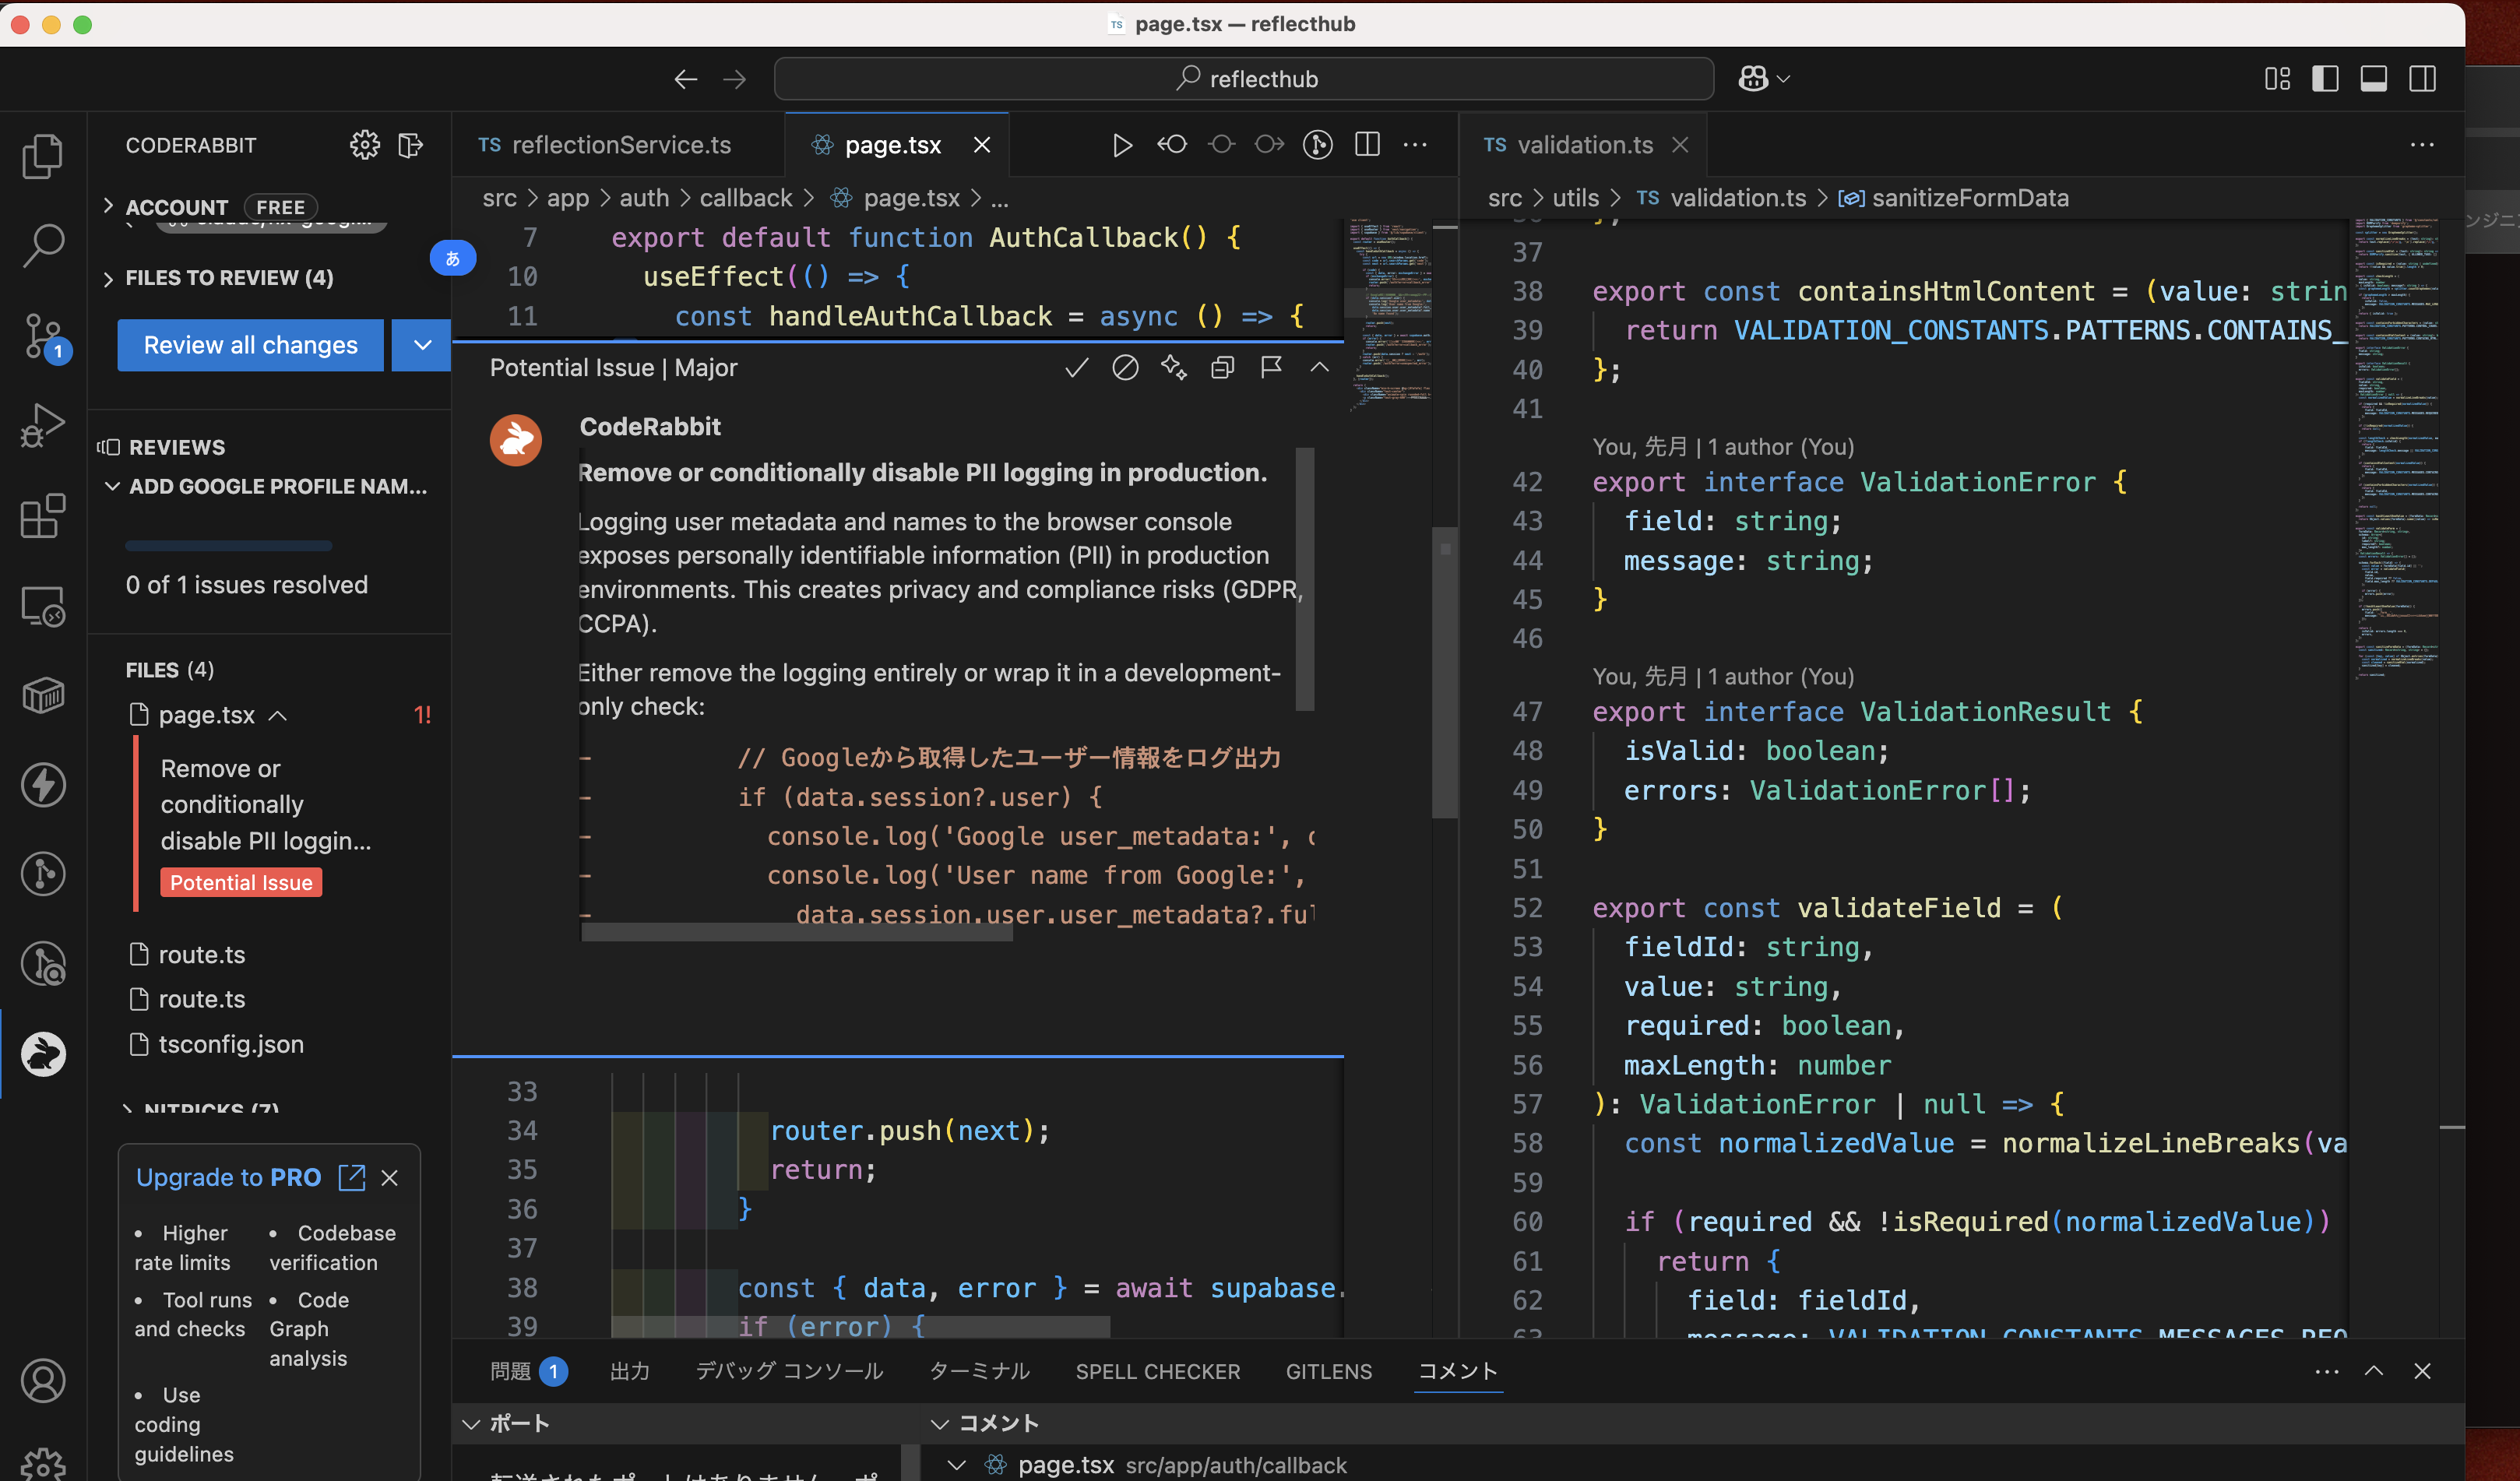The height and width of the screenshot is (1481, 2520).
Task: Open the Extensions view icon
Action: [x=43, y=516]
